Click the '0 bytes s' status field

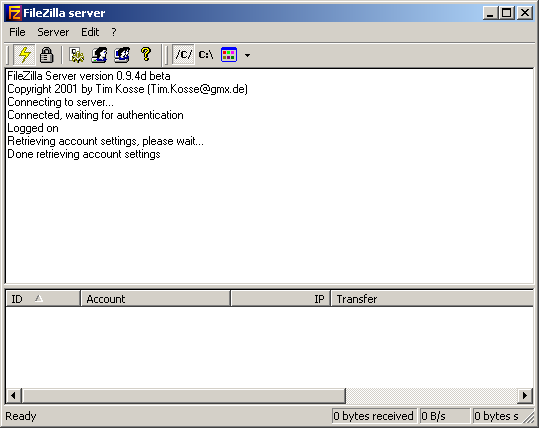click(498, 416)
